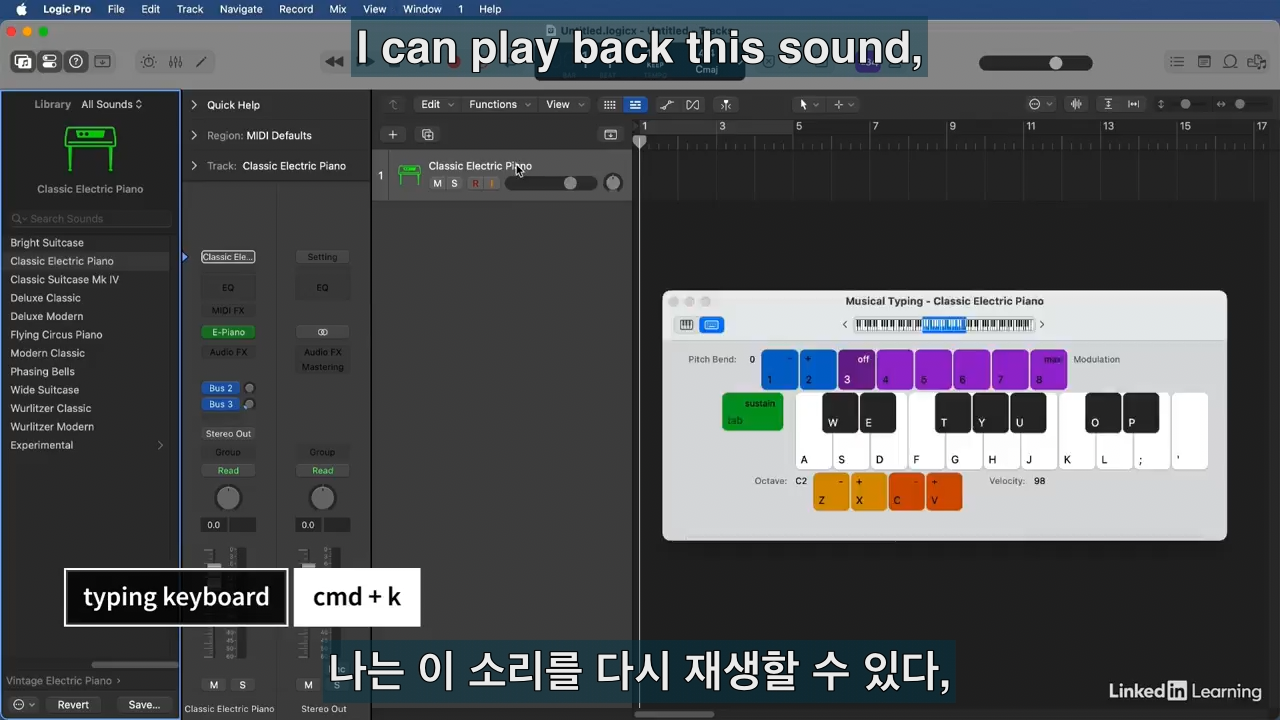The height and width of the screenshot is (720, 1280).
Task: Open the Editors pencil button
Action: [201, 62]
